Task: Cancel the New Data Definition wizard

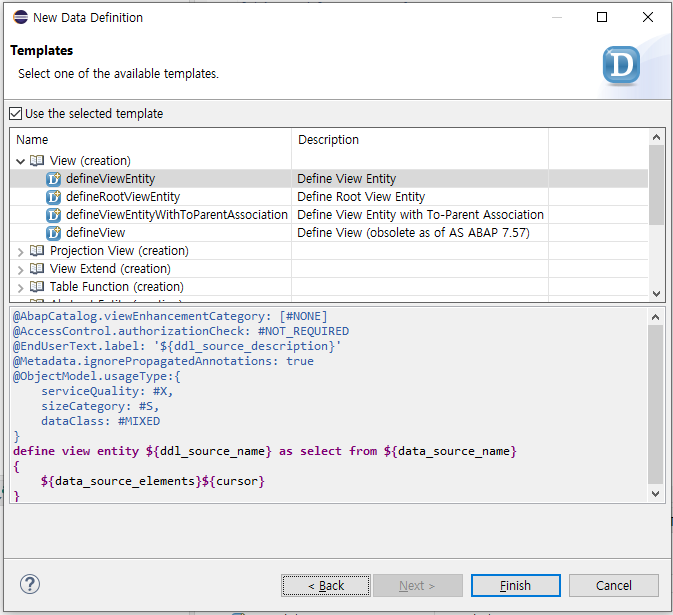Action: [614, 585]
